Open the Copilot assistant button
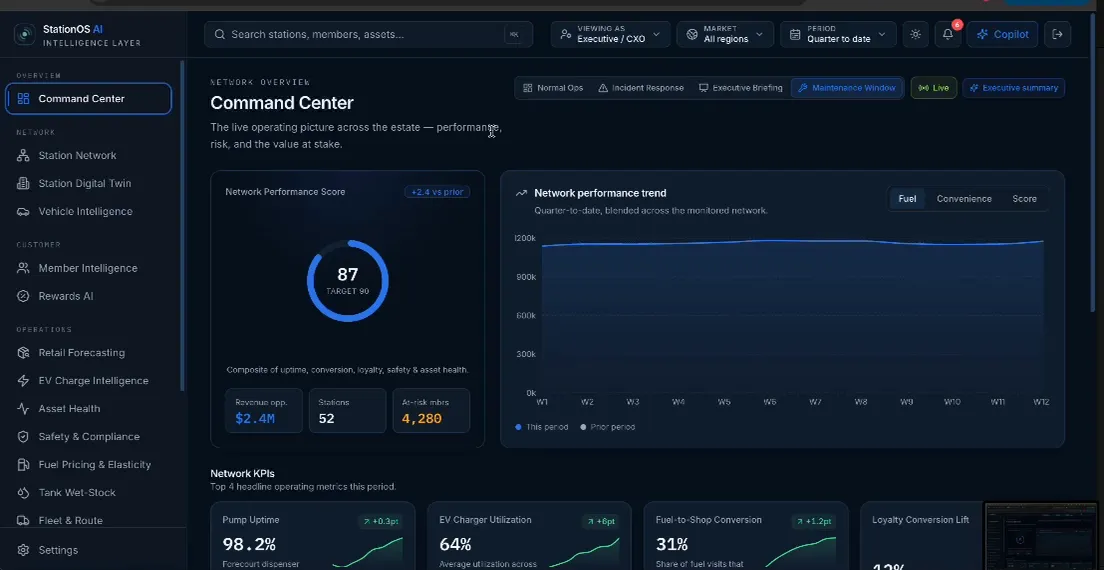 [x=1002, y=34]
